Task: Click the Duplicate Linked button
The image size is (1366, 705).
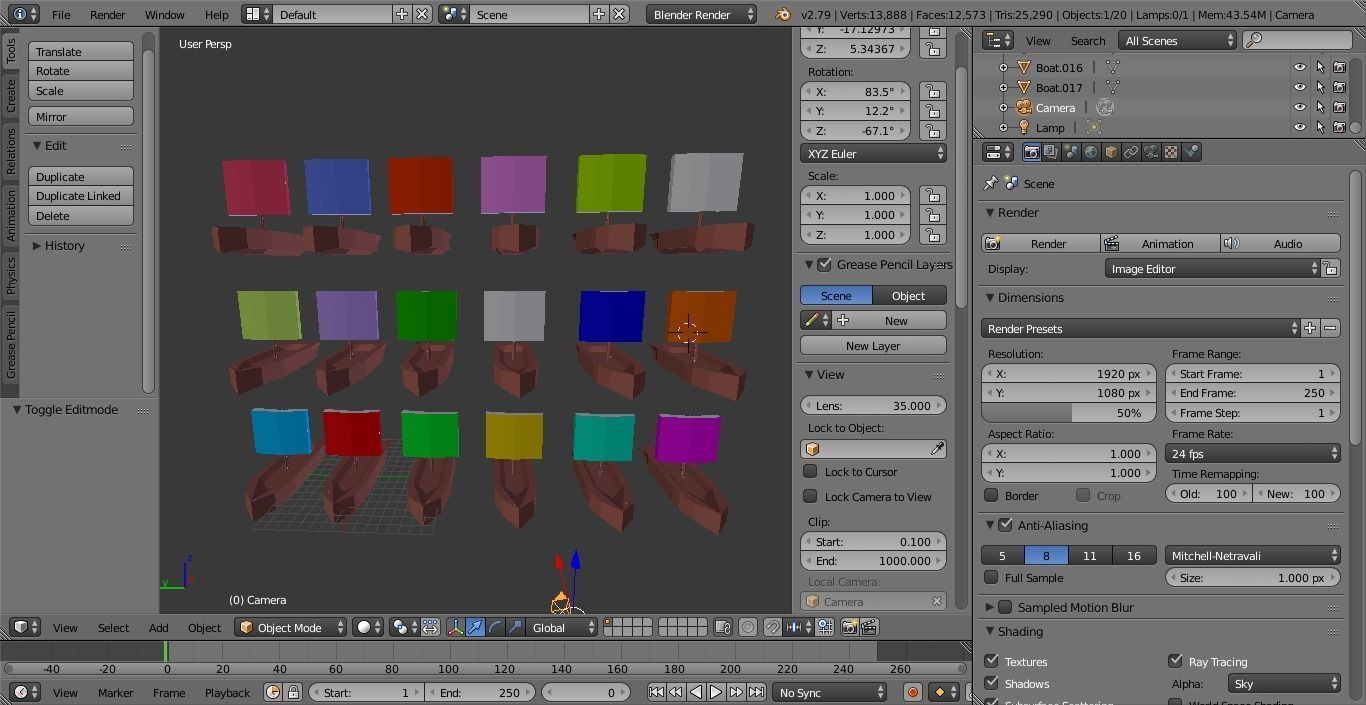Action: pyautogui.click(x=81, y=196)
